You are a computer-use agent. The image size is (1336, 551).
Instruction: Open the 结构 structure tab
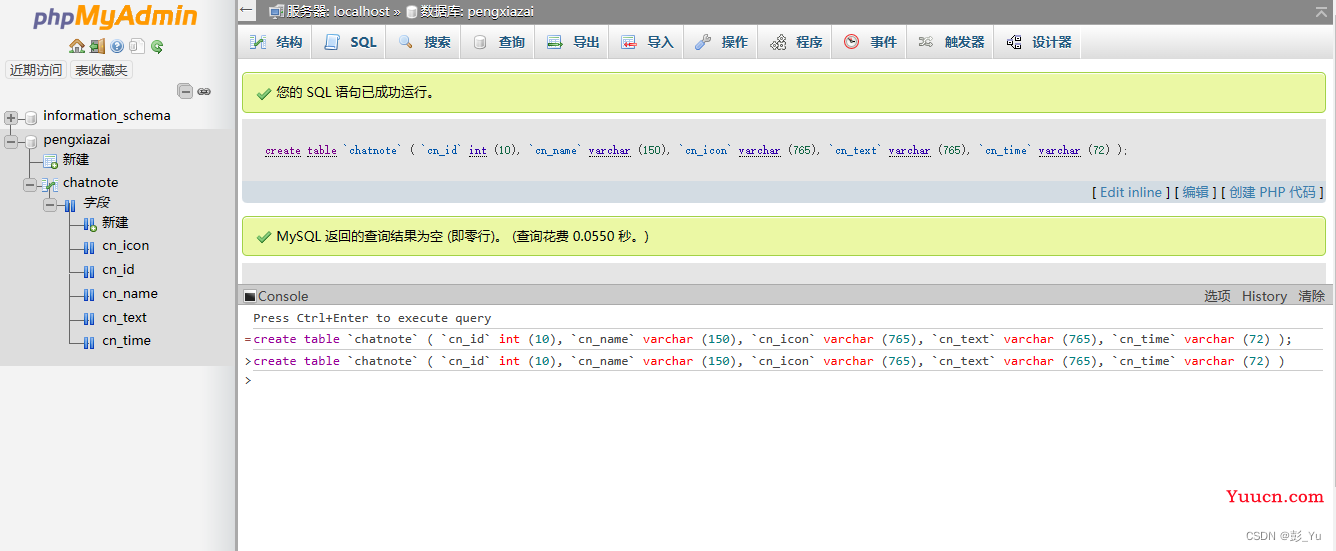(x=276, y=42)
